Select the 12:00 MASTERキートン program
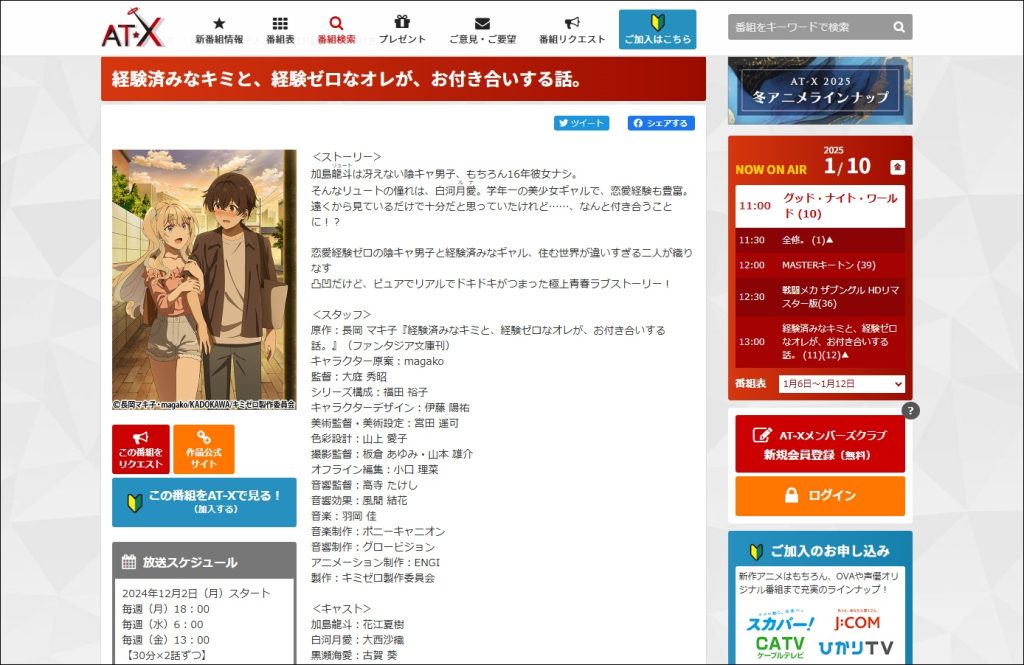This screenshot has height=665, width=1024. pyautogui.click(x=820, y=265)
